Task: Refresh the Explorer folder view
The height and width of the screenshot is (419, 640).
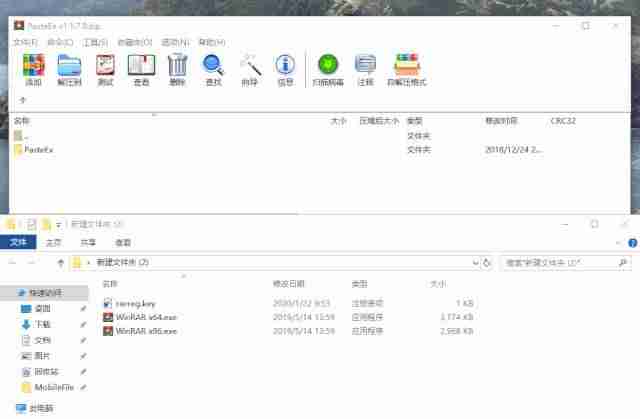Action: click(x=487, y=262)
